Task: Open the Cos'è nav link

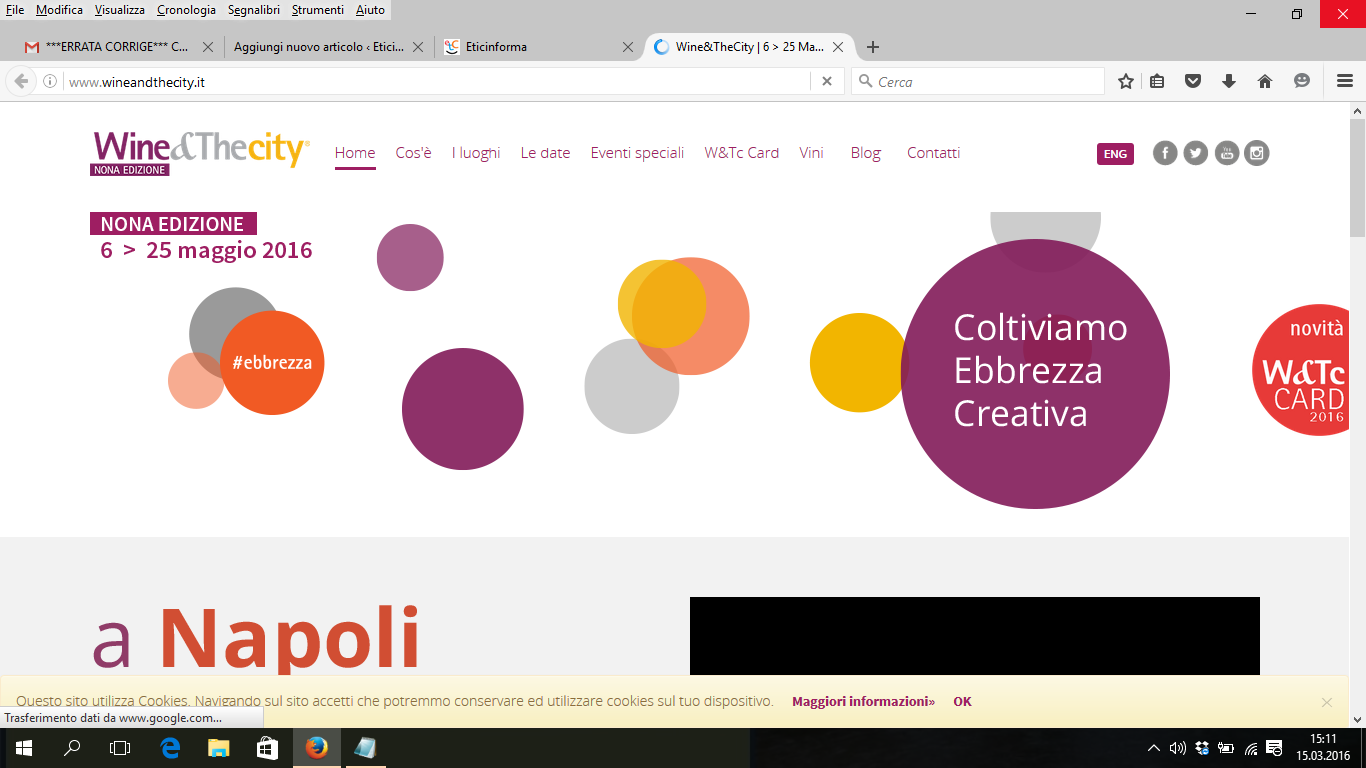Action: coord(413,153)
